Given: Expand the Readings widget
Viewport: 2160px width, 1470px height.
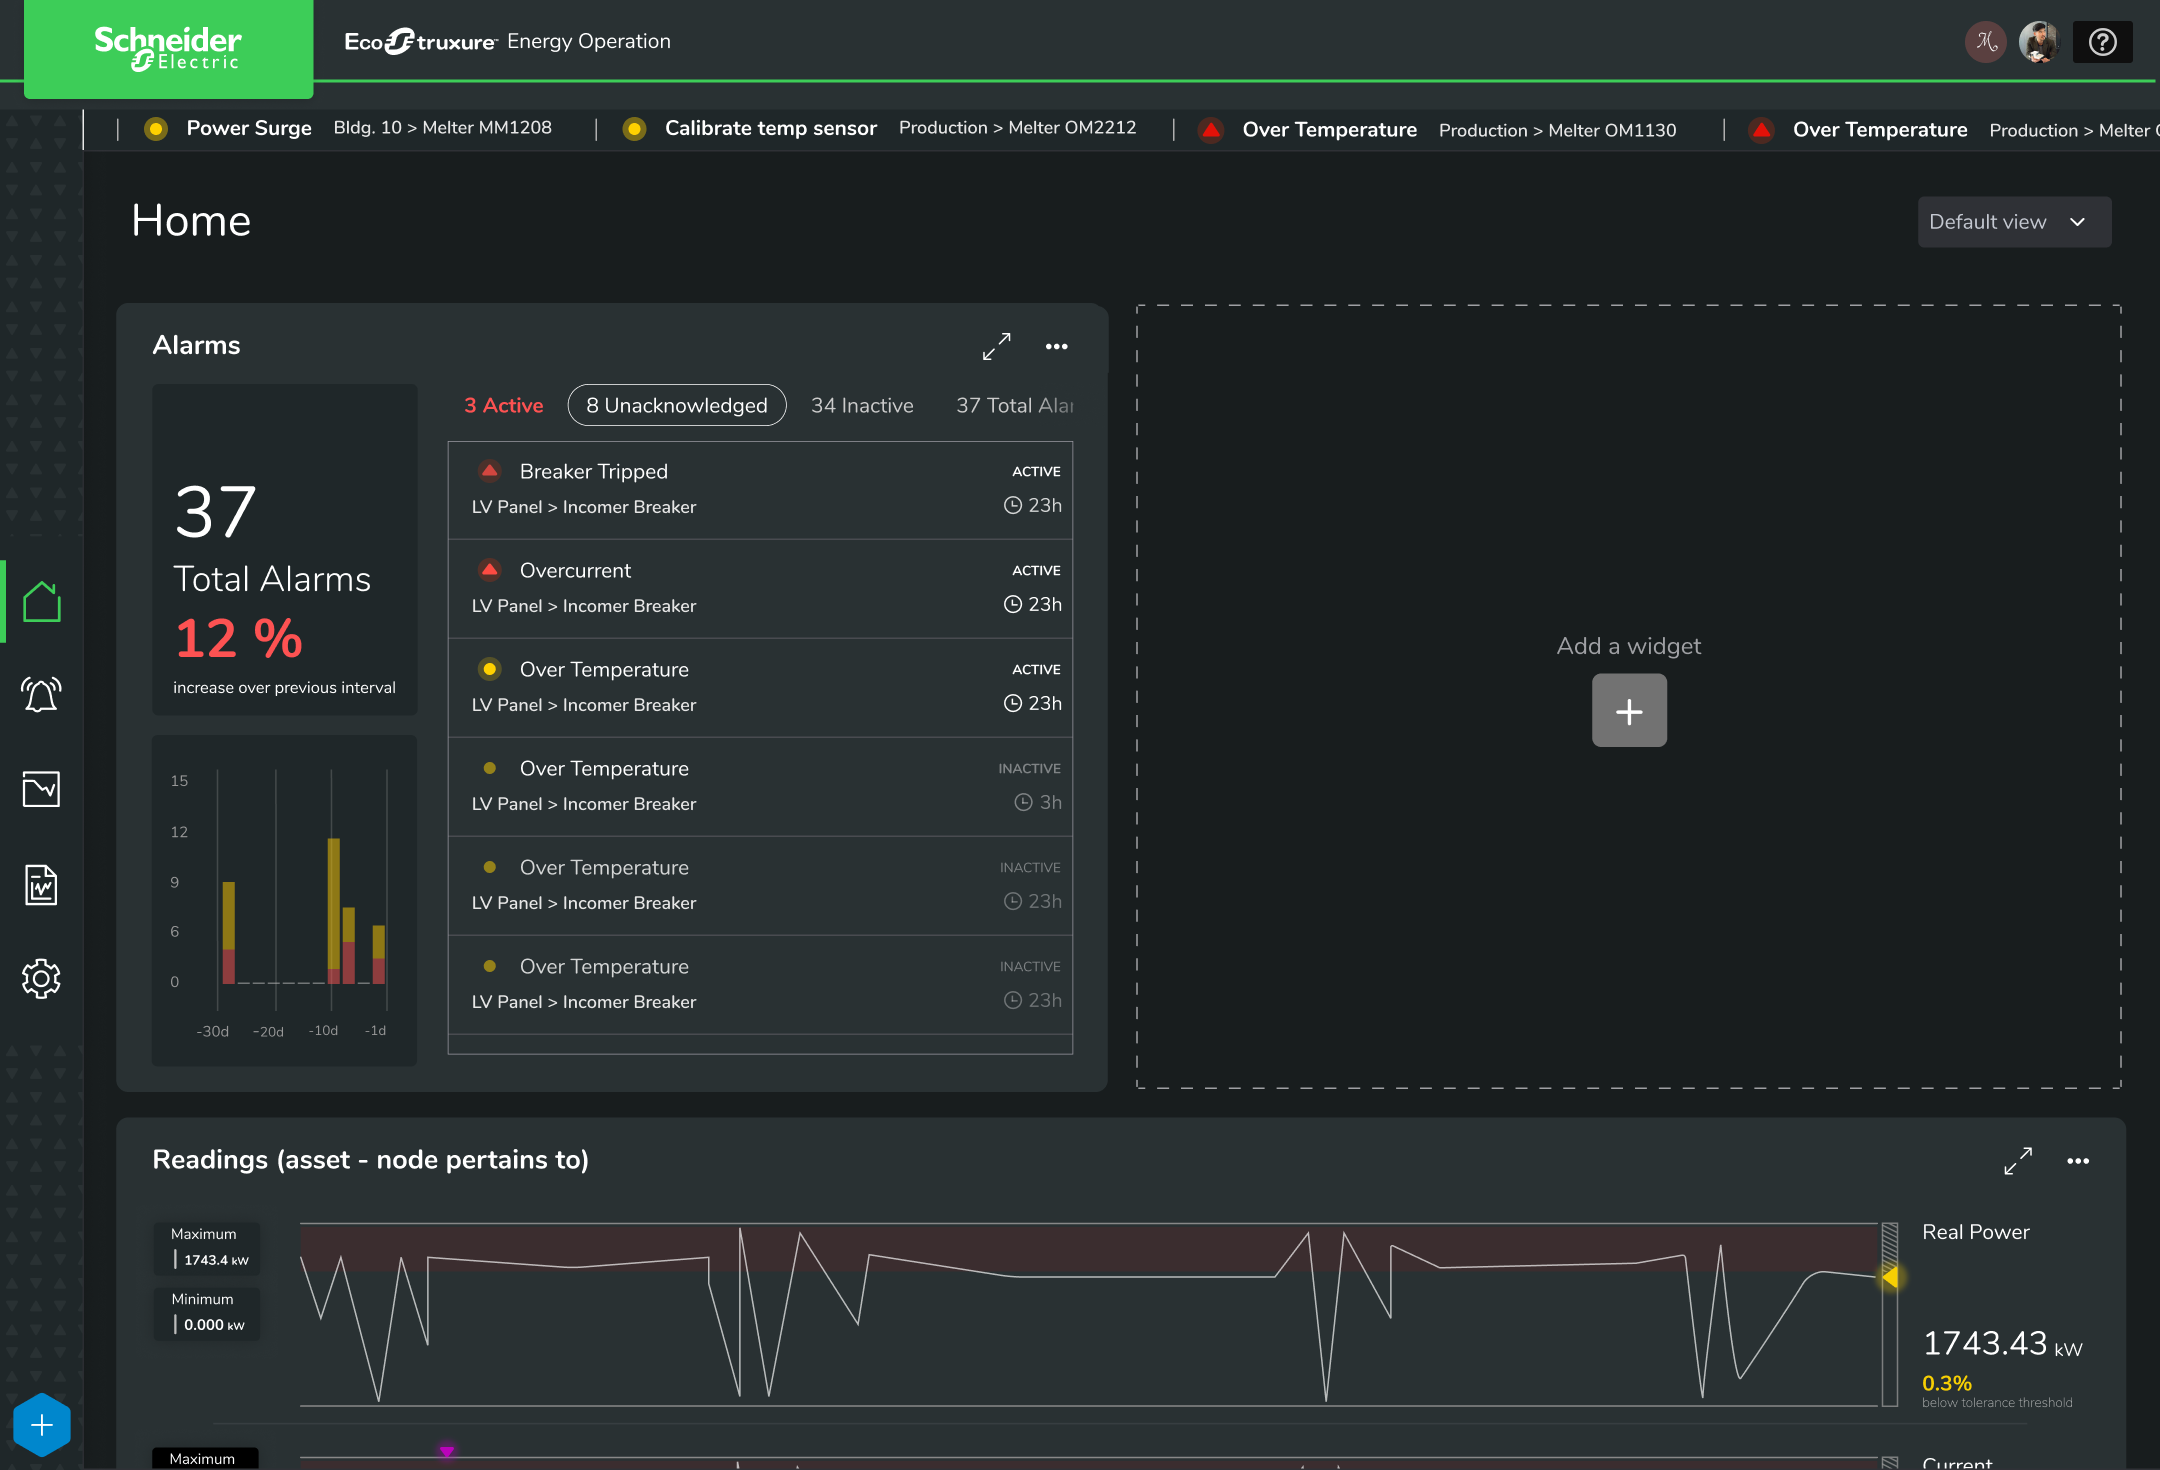Looking at the screenshot, I should coord(2018,1161).
